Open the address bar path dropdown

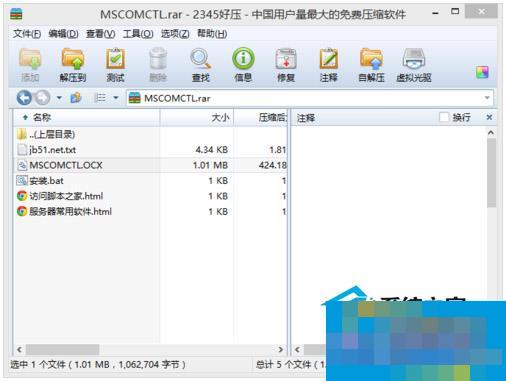[487, 98]
